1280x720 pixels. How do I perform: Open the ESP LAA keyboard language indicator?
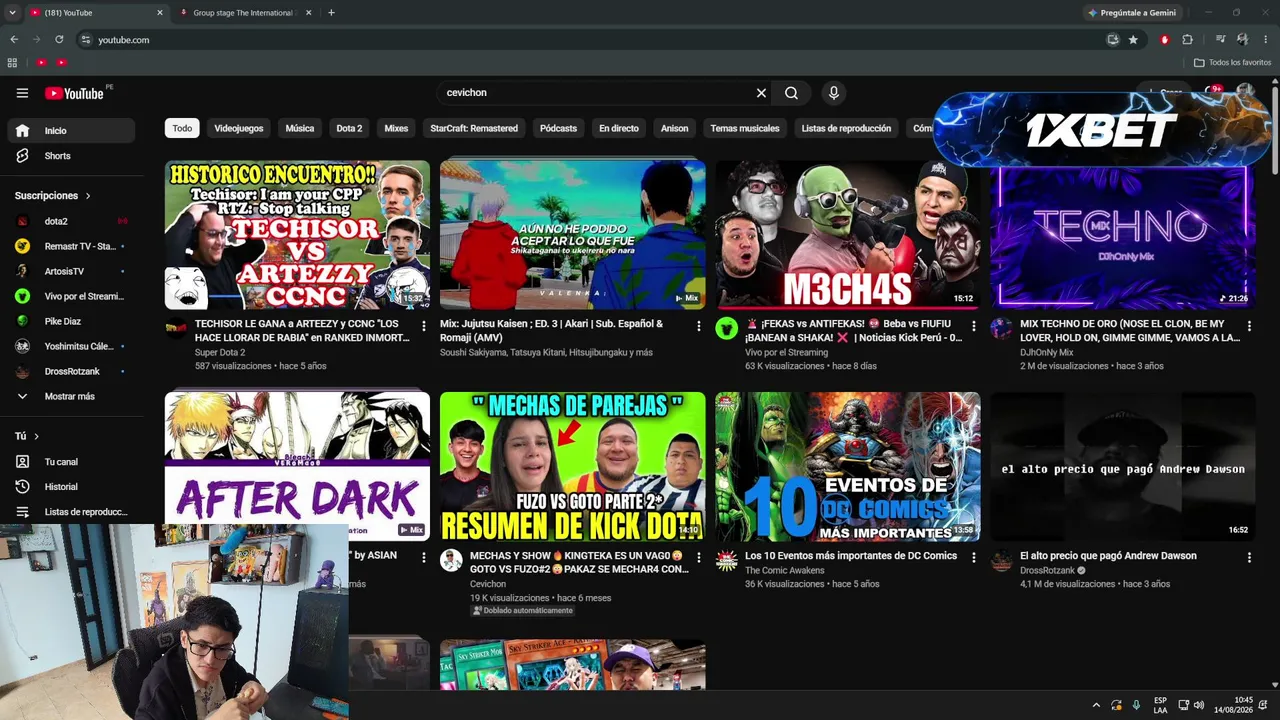tap(1160, 705)
